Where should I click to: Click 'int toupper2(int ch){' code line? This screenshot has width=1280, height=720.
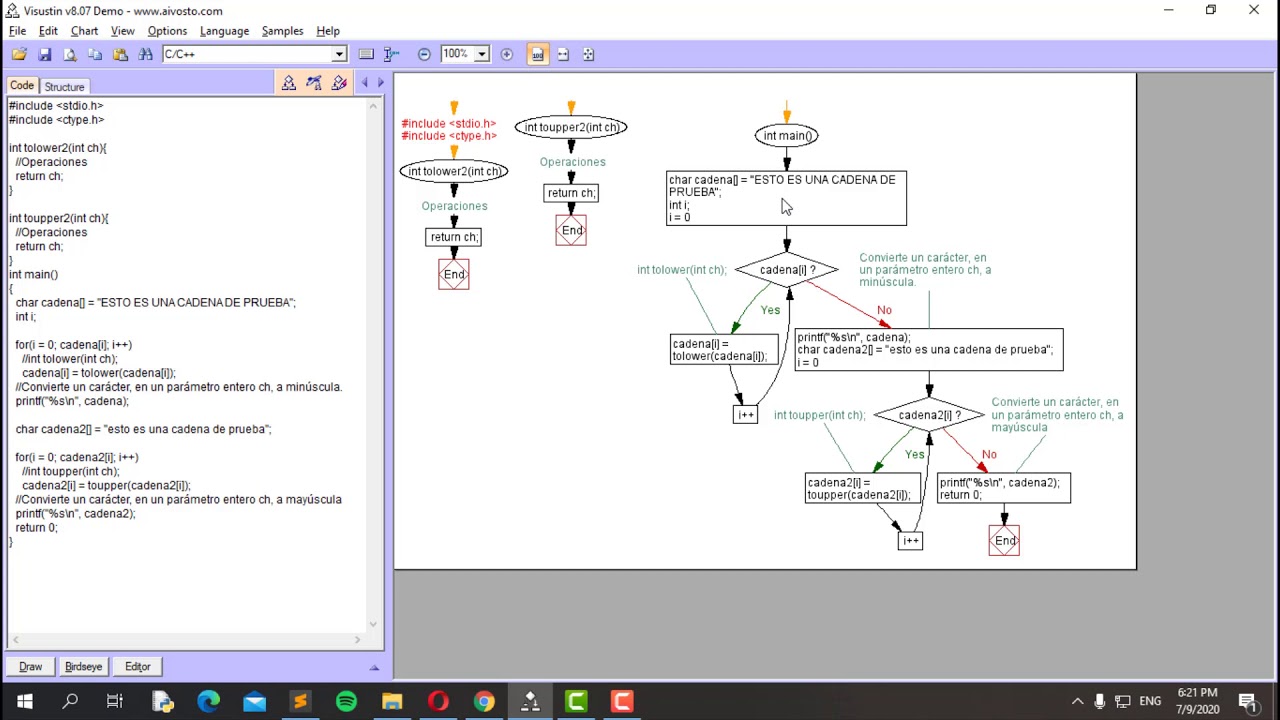tap(59, 218)
